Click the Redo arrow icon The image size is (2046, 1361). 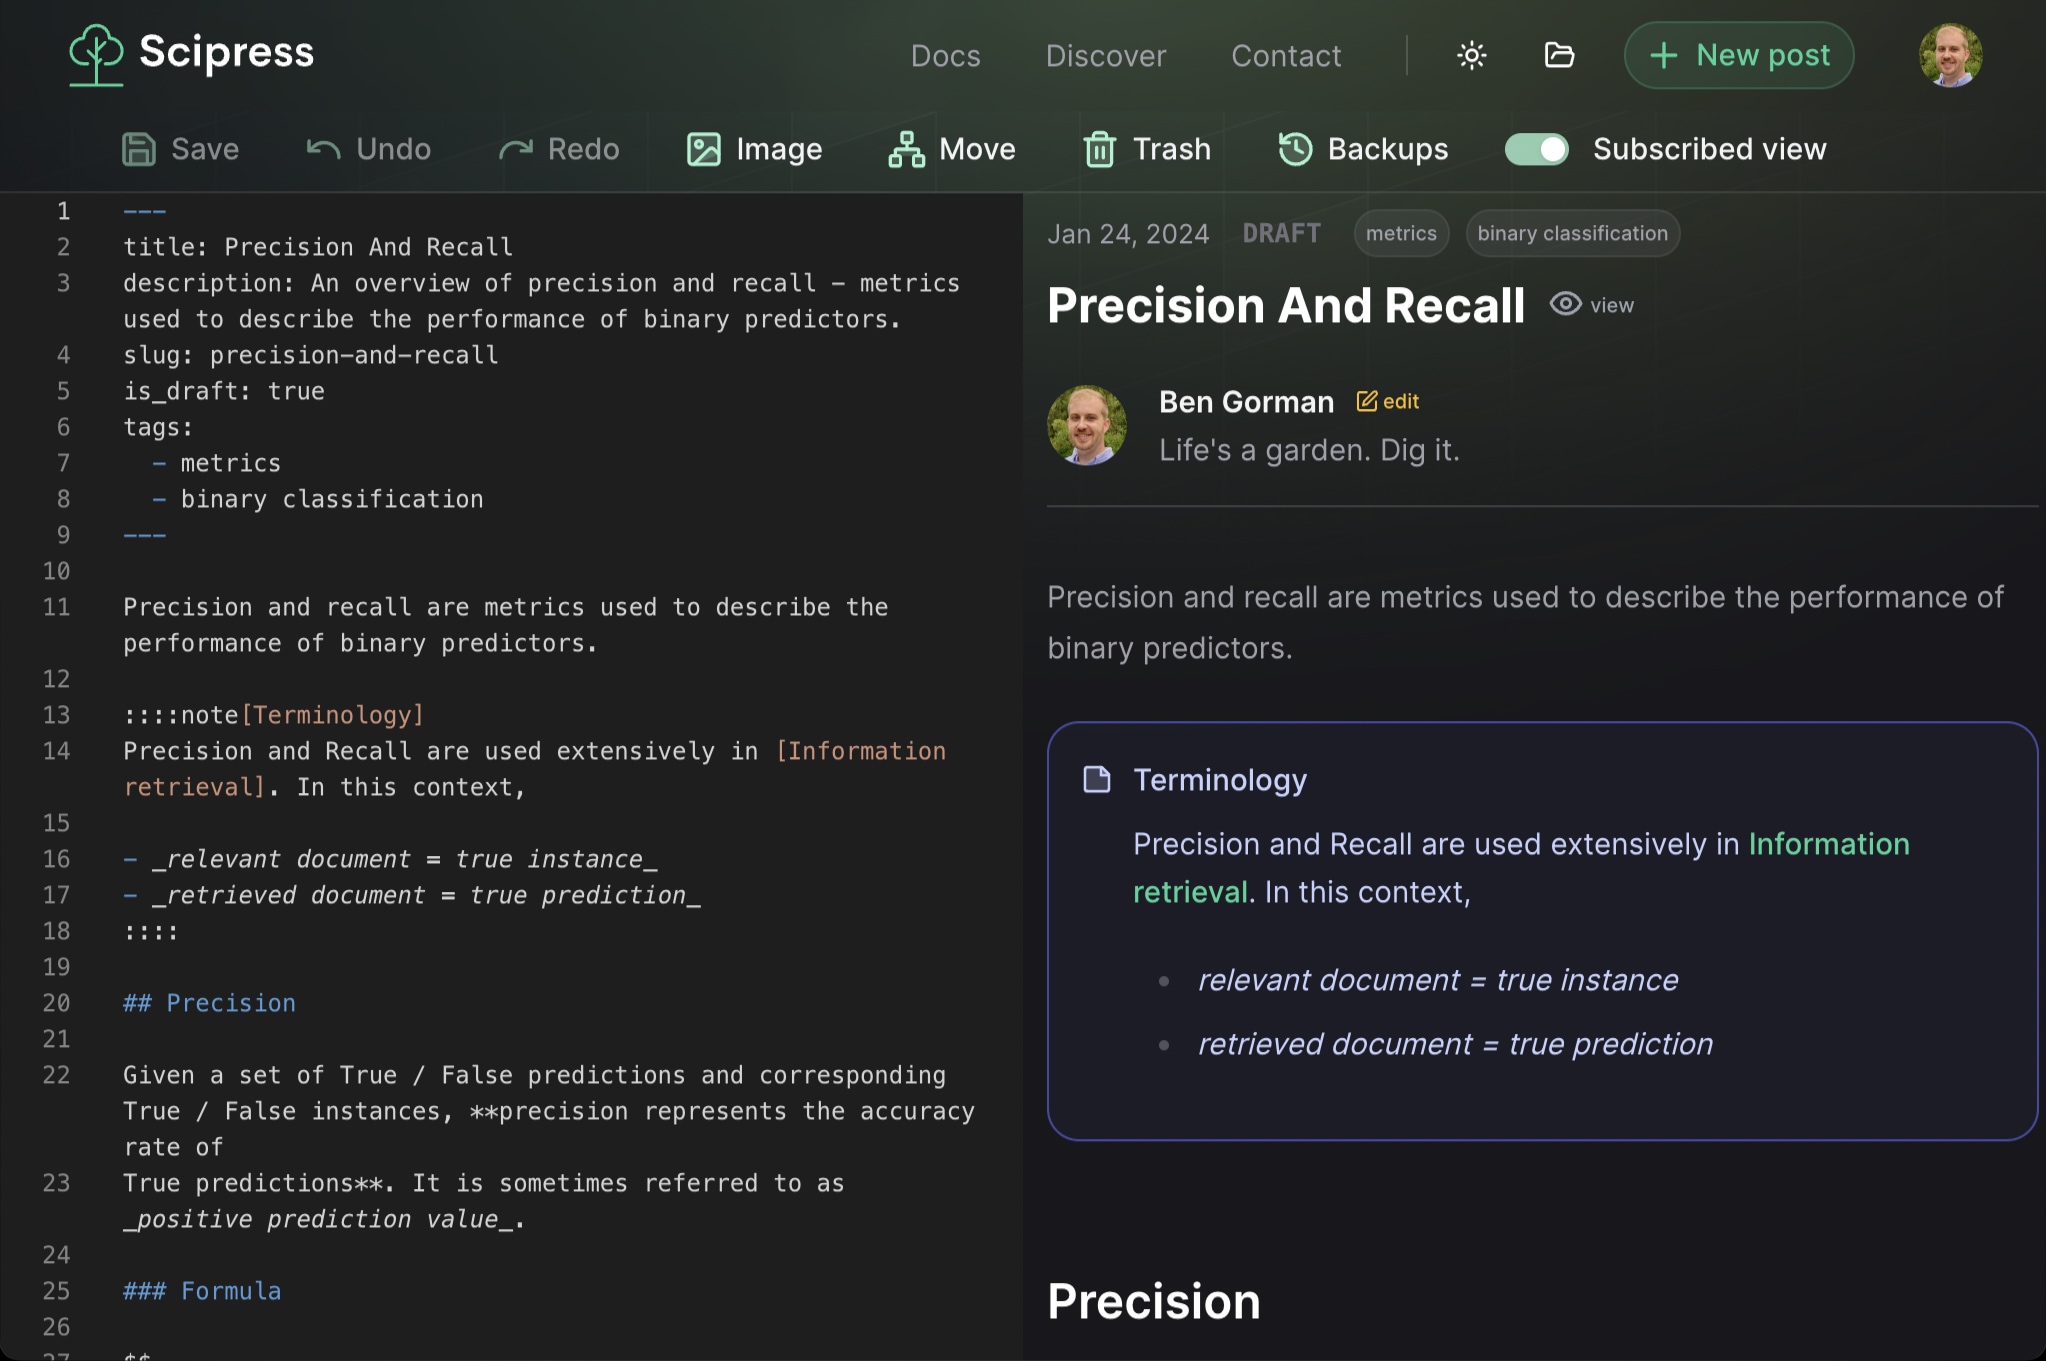coord(516,149)
